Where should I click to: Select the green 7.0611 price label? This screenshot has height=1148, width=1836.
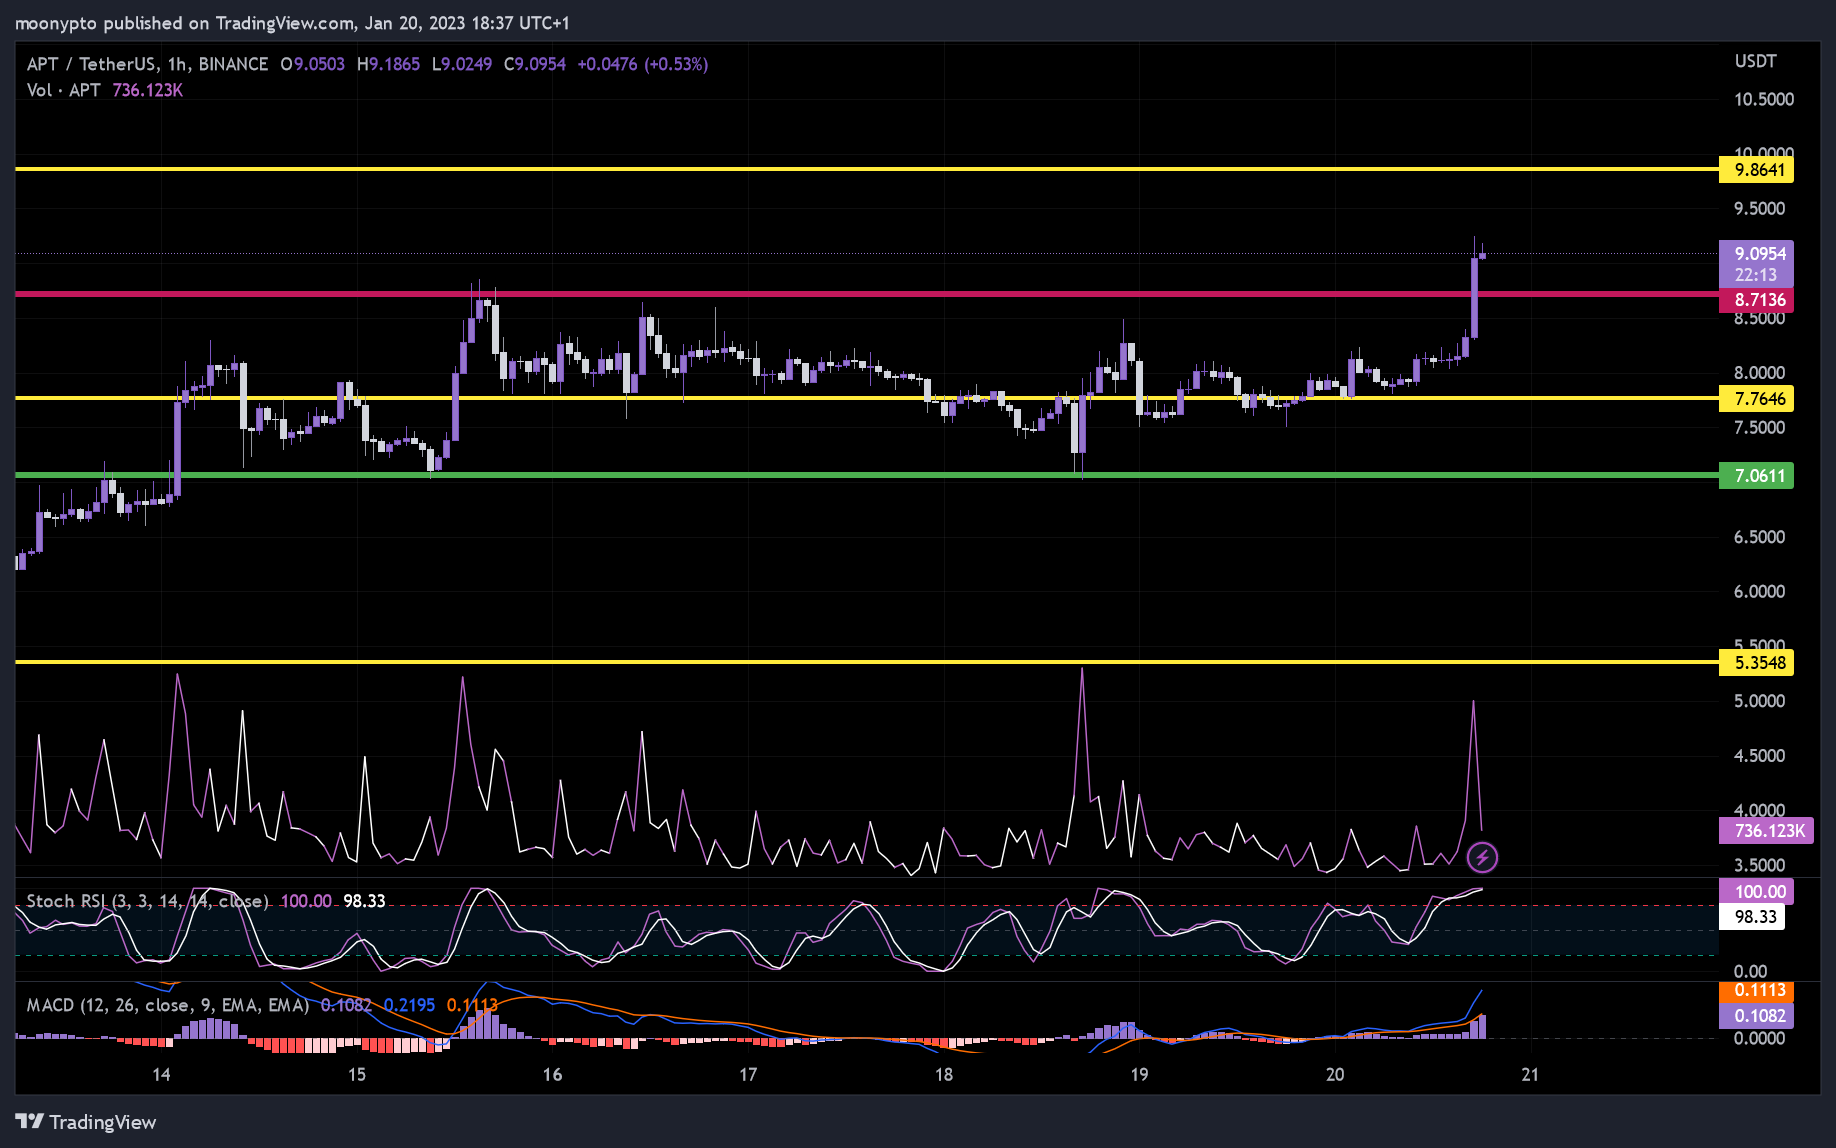pyautogui.click(x=1756, y=476)
